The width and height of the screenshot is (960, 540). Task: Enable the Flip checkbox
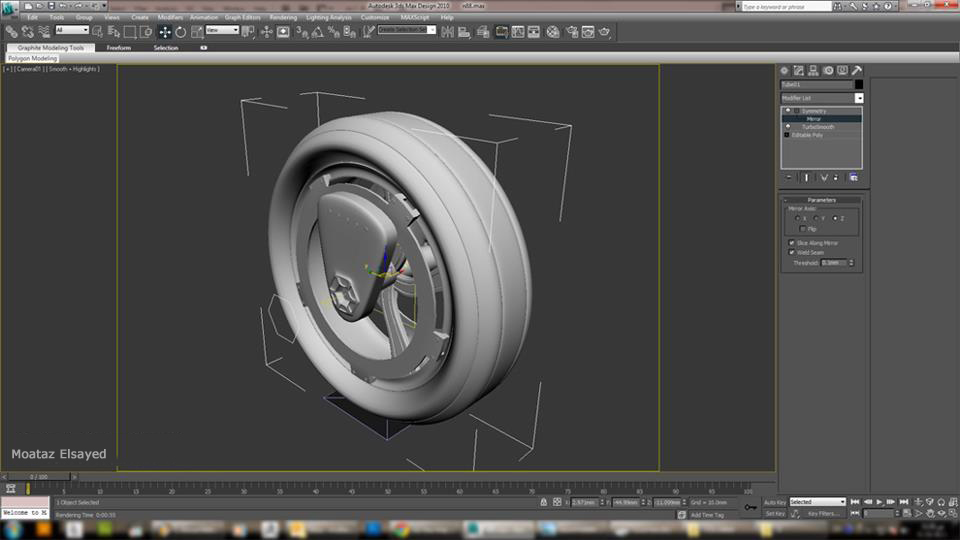[803, 229]
